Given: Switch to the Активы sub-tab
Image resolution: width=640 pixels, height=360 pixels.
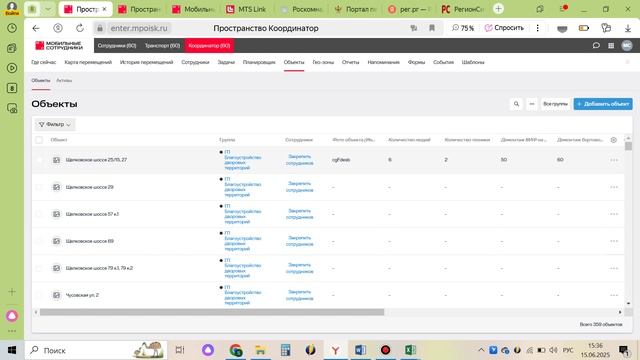Looking at the screenshot, I should 64,80.
